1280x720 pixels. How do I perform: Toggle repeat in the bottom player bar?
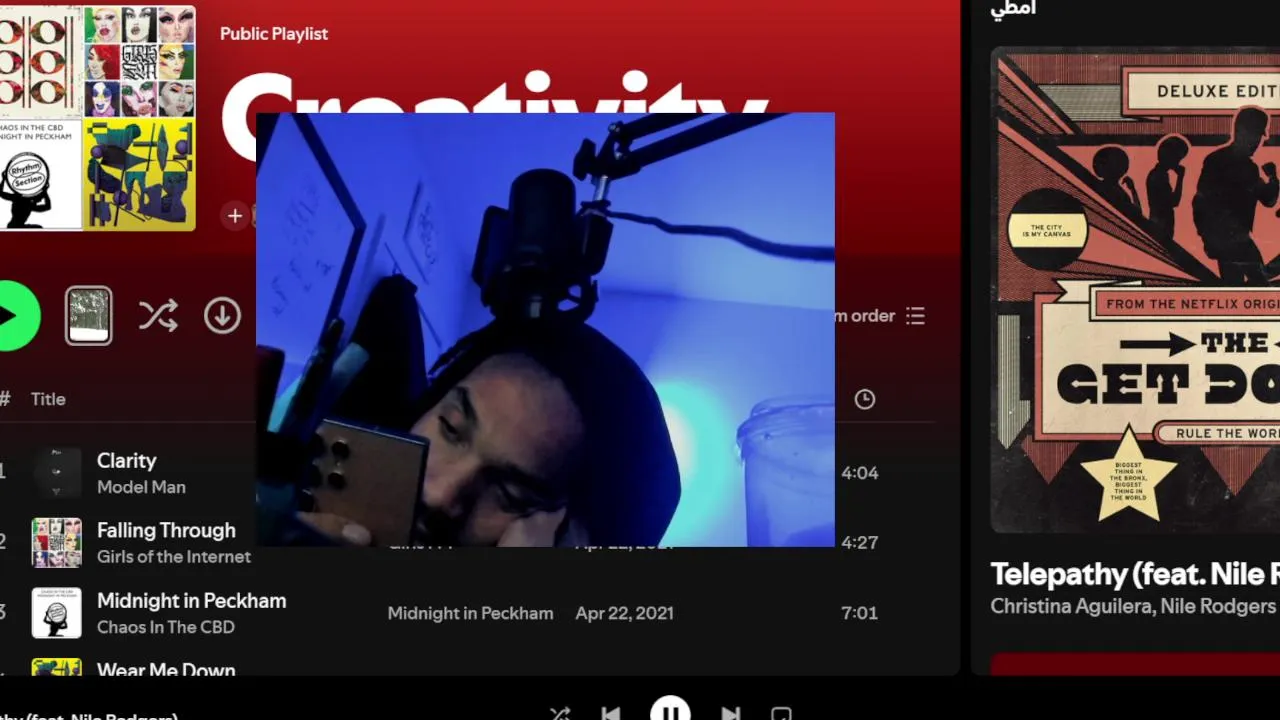[x=782, y=713]
